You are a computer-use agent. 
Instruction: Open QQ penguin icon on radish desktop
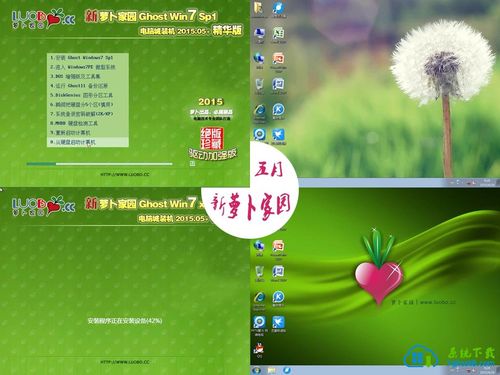point(259,350)
